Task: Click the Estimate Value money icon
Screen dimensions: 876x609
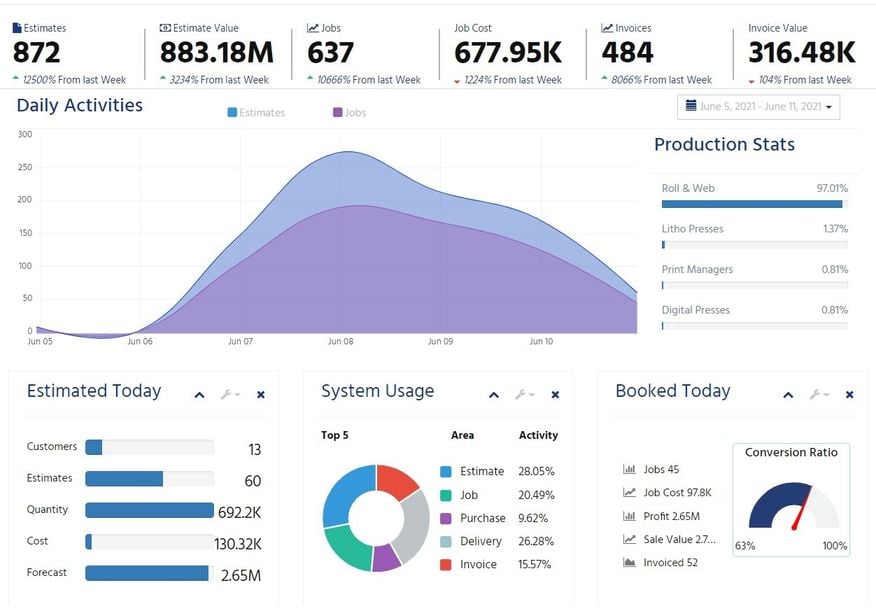Action: [x=165, y=28]
